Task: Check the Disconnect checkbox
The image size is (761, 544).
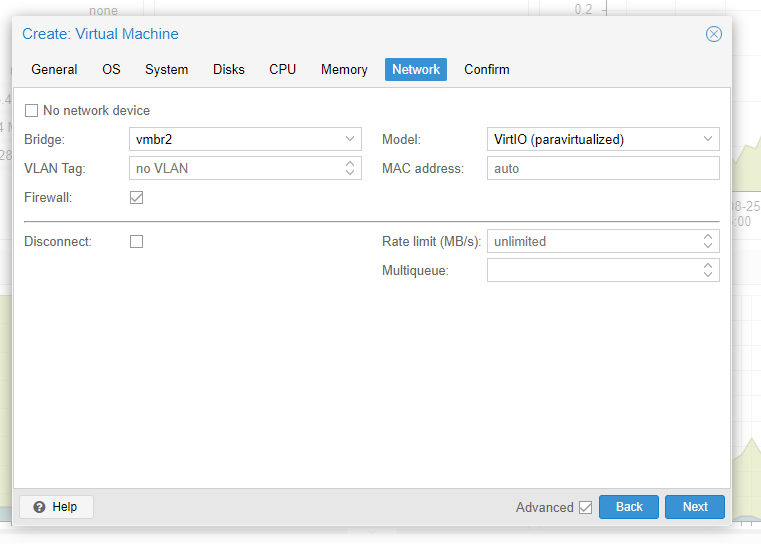Action: [137, 241]
